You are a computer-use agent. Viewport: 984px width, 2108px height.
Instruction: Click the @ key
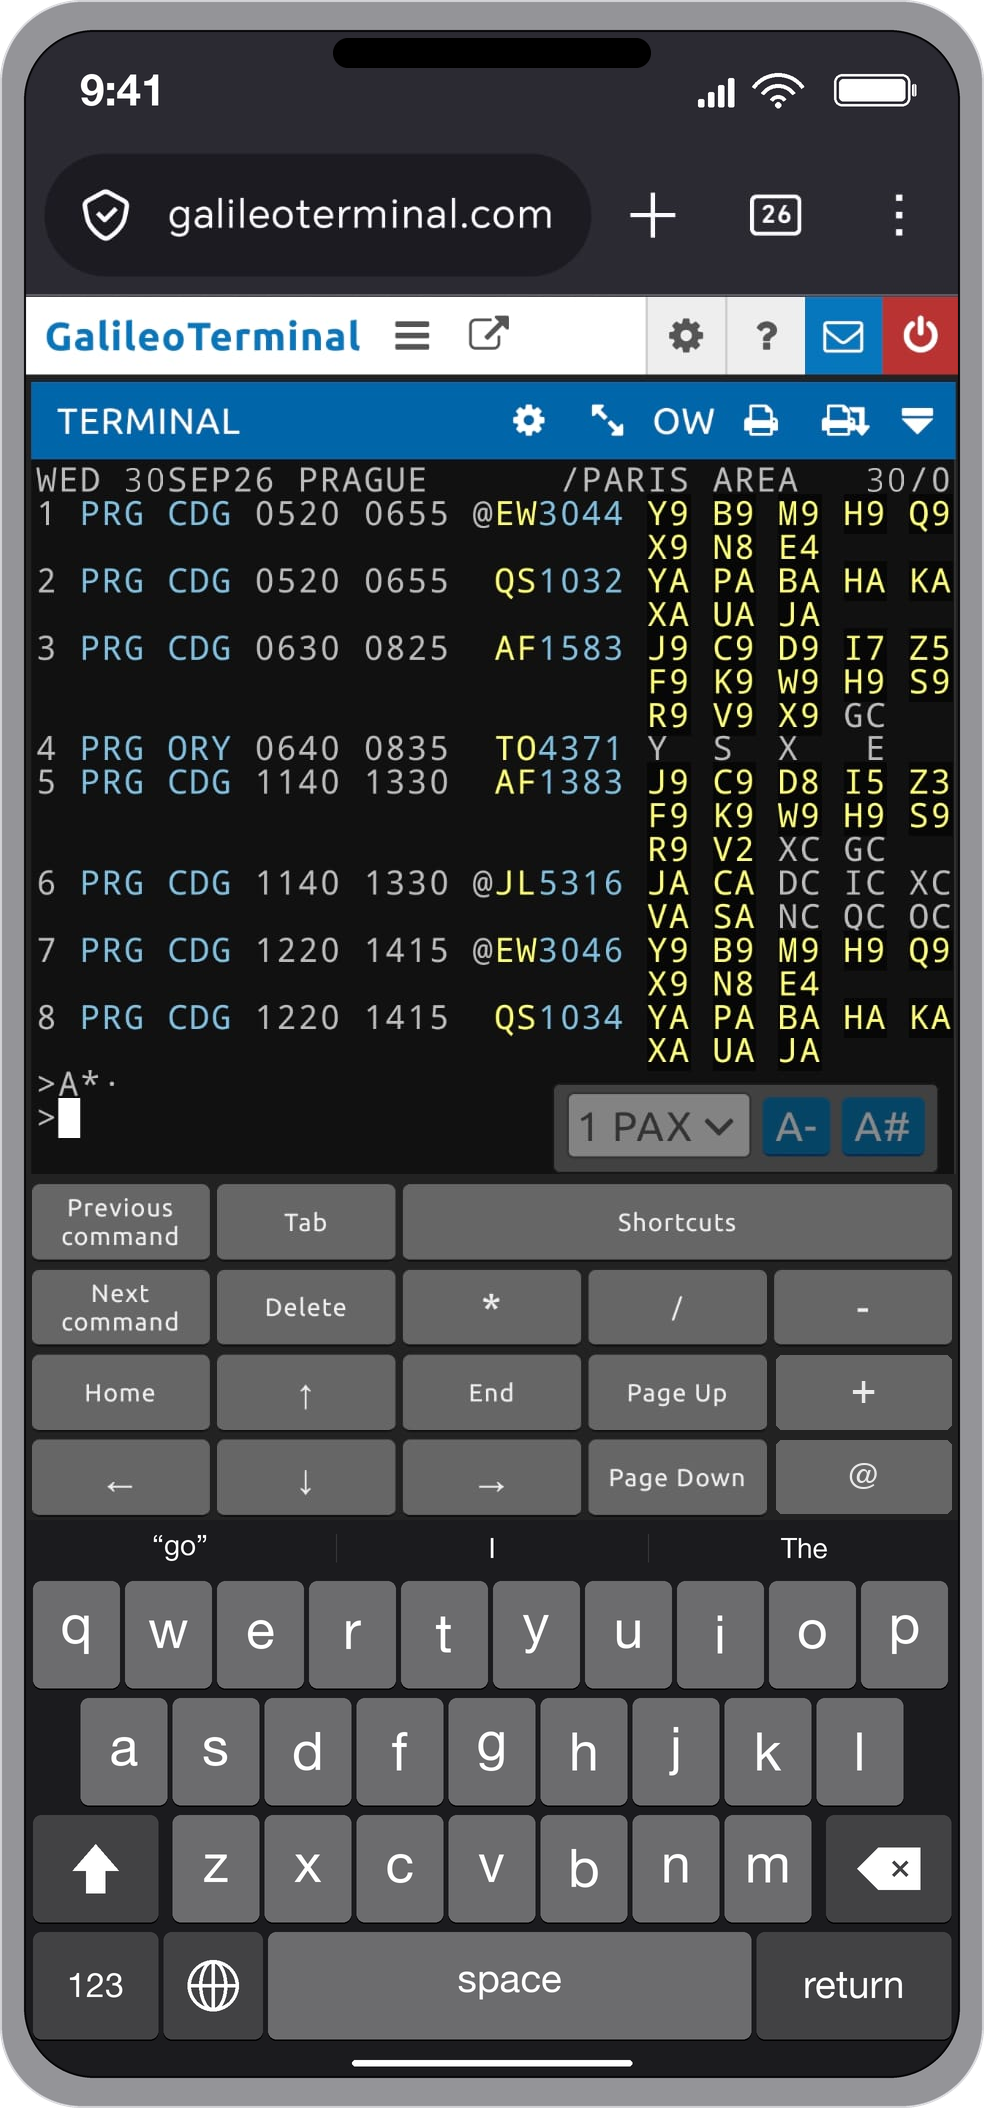click(863, 1478)
